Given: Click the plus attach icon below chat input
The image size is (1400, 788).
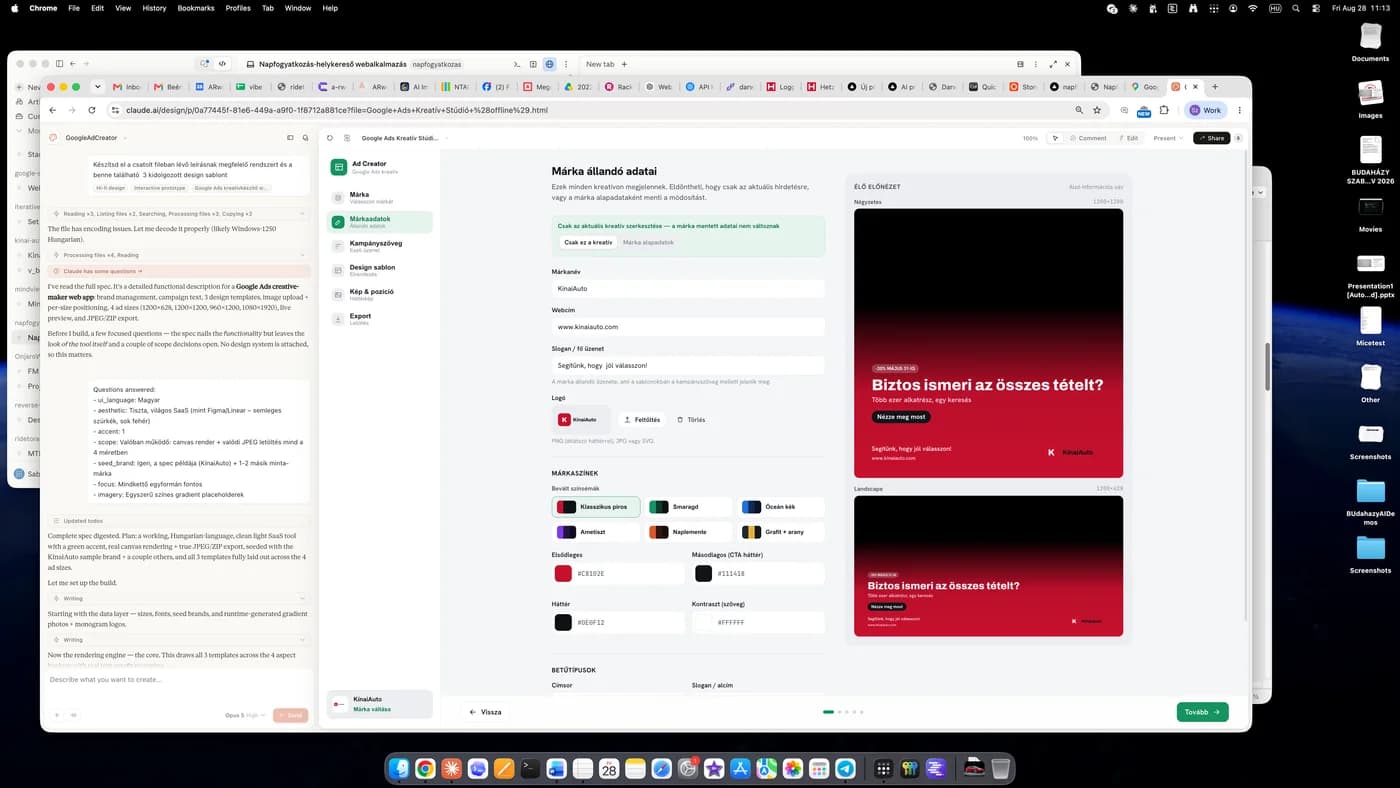Looking at the screenshot, I should tap(57, 715).
